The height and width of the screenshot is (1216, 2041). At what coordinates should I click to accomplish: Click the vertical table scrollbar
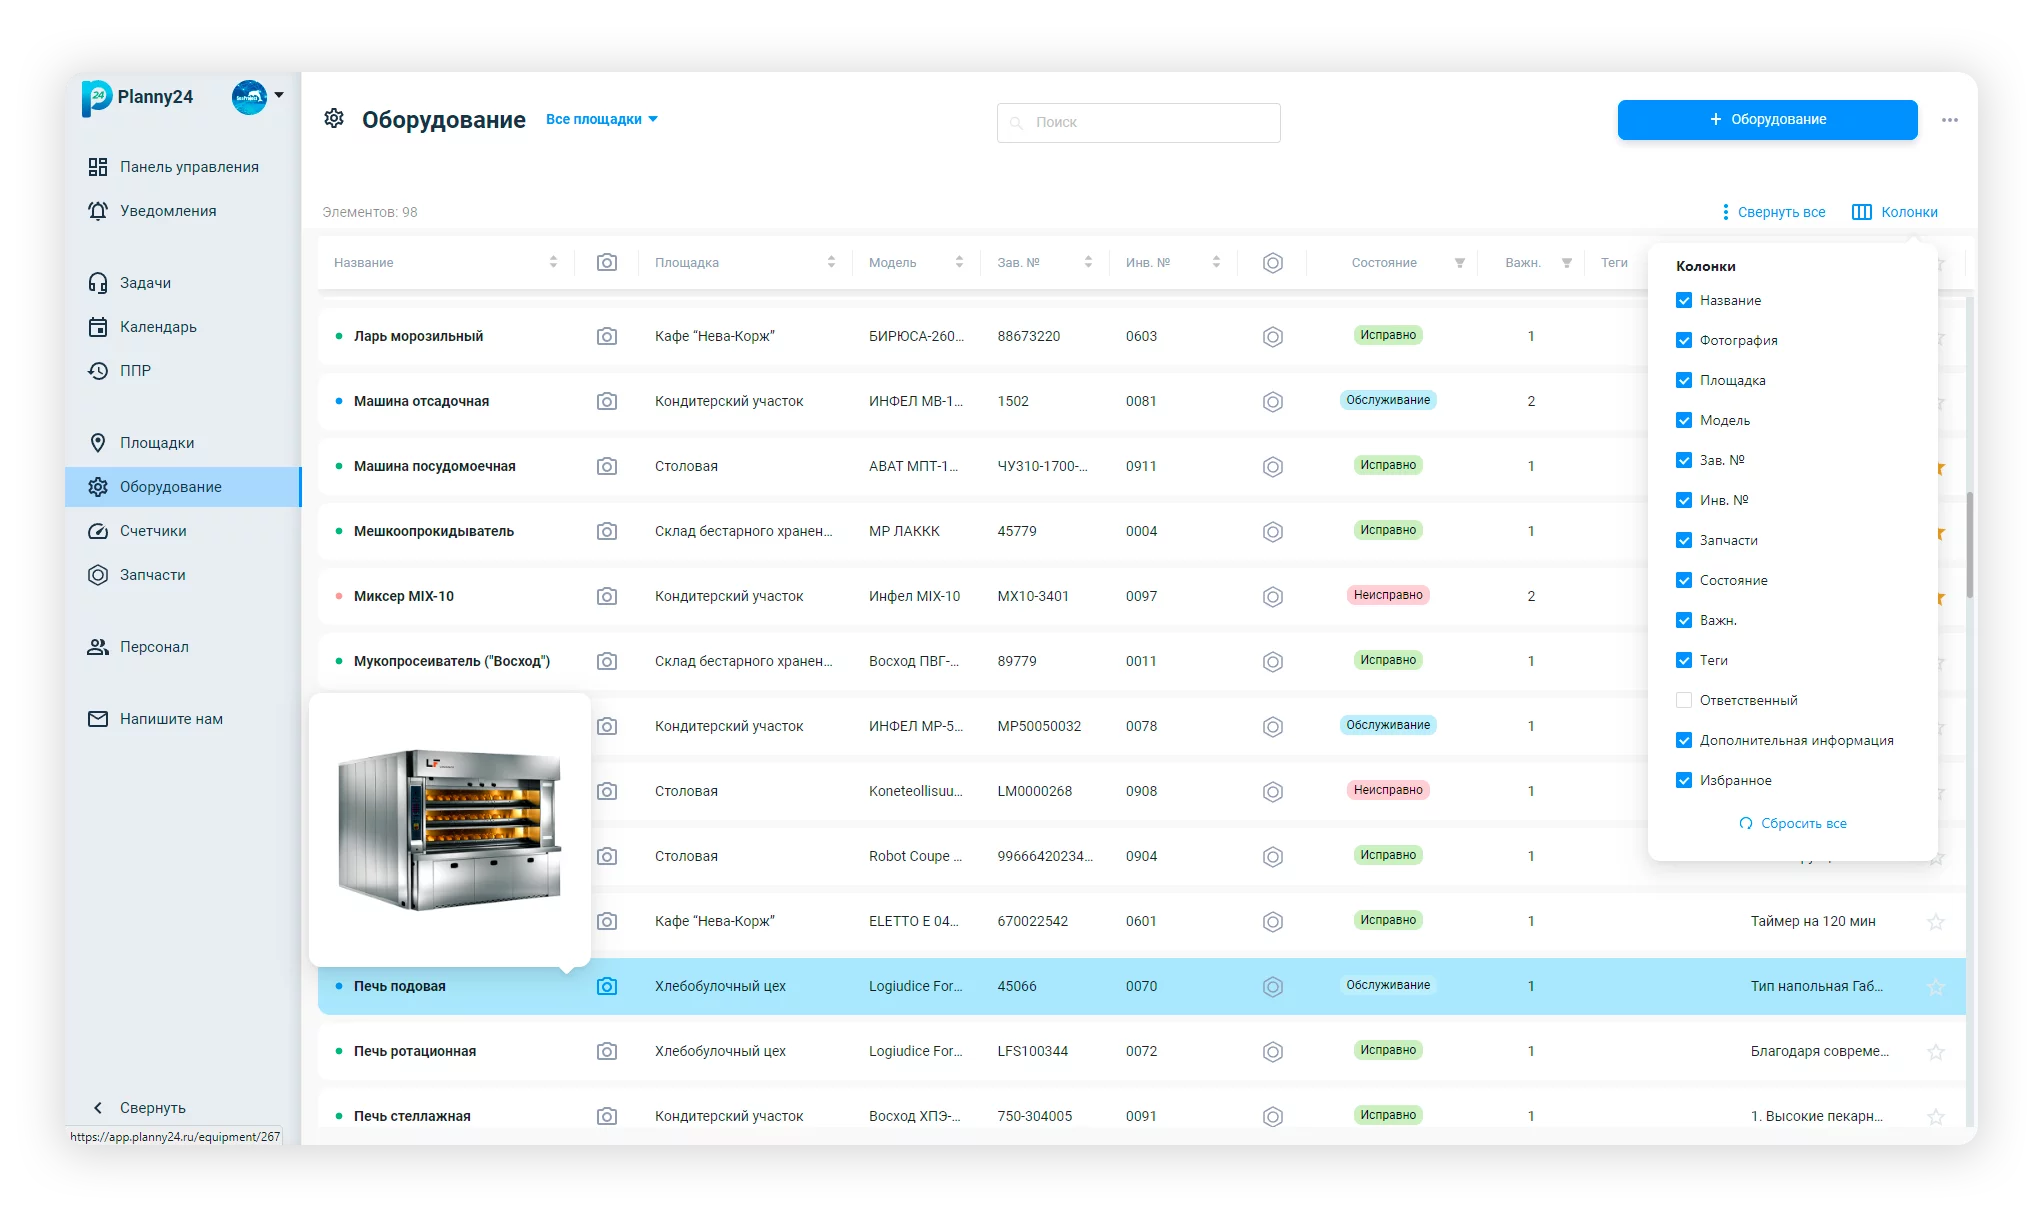(1969, 545)
